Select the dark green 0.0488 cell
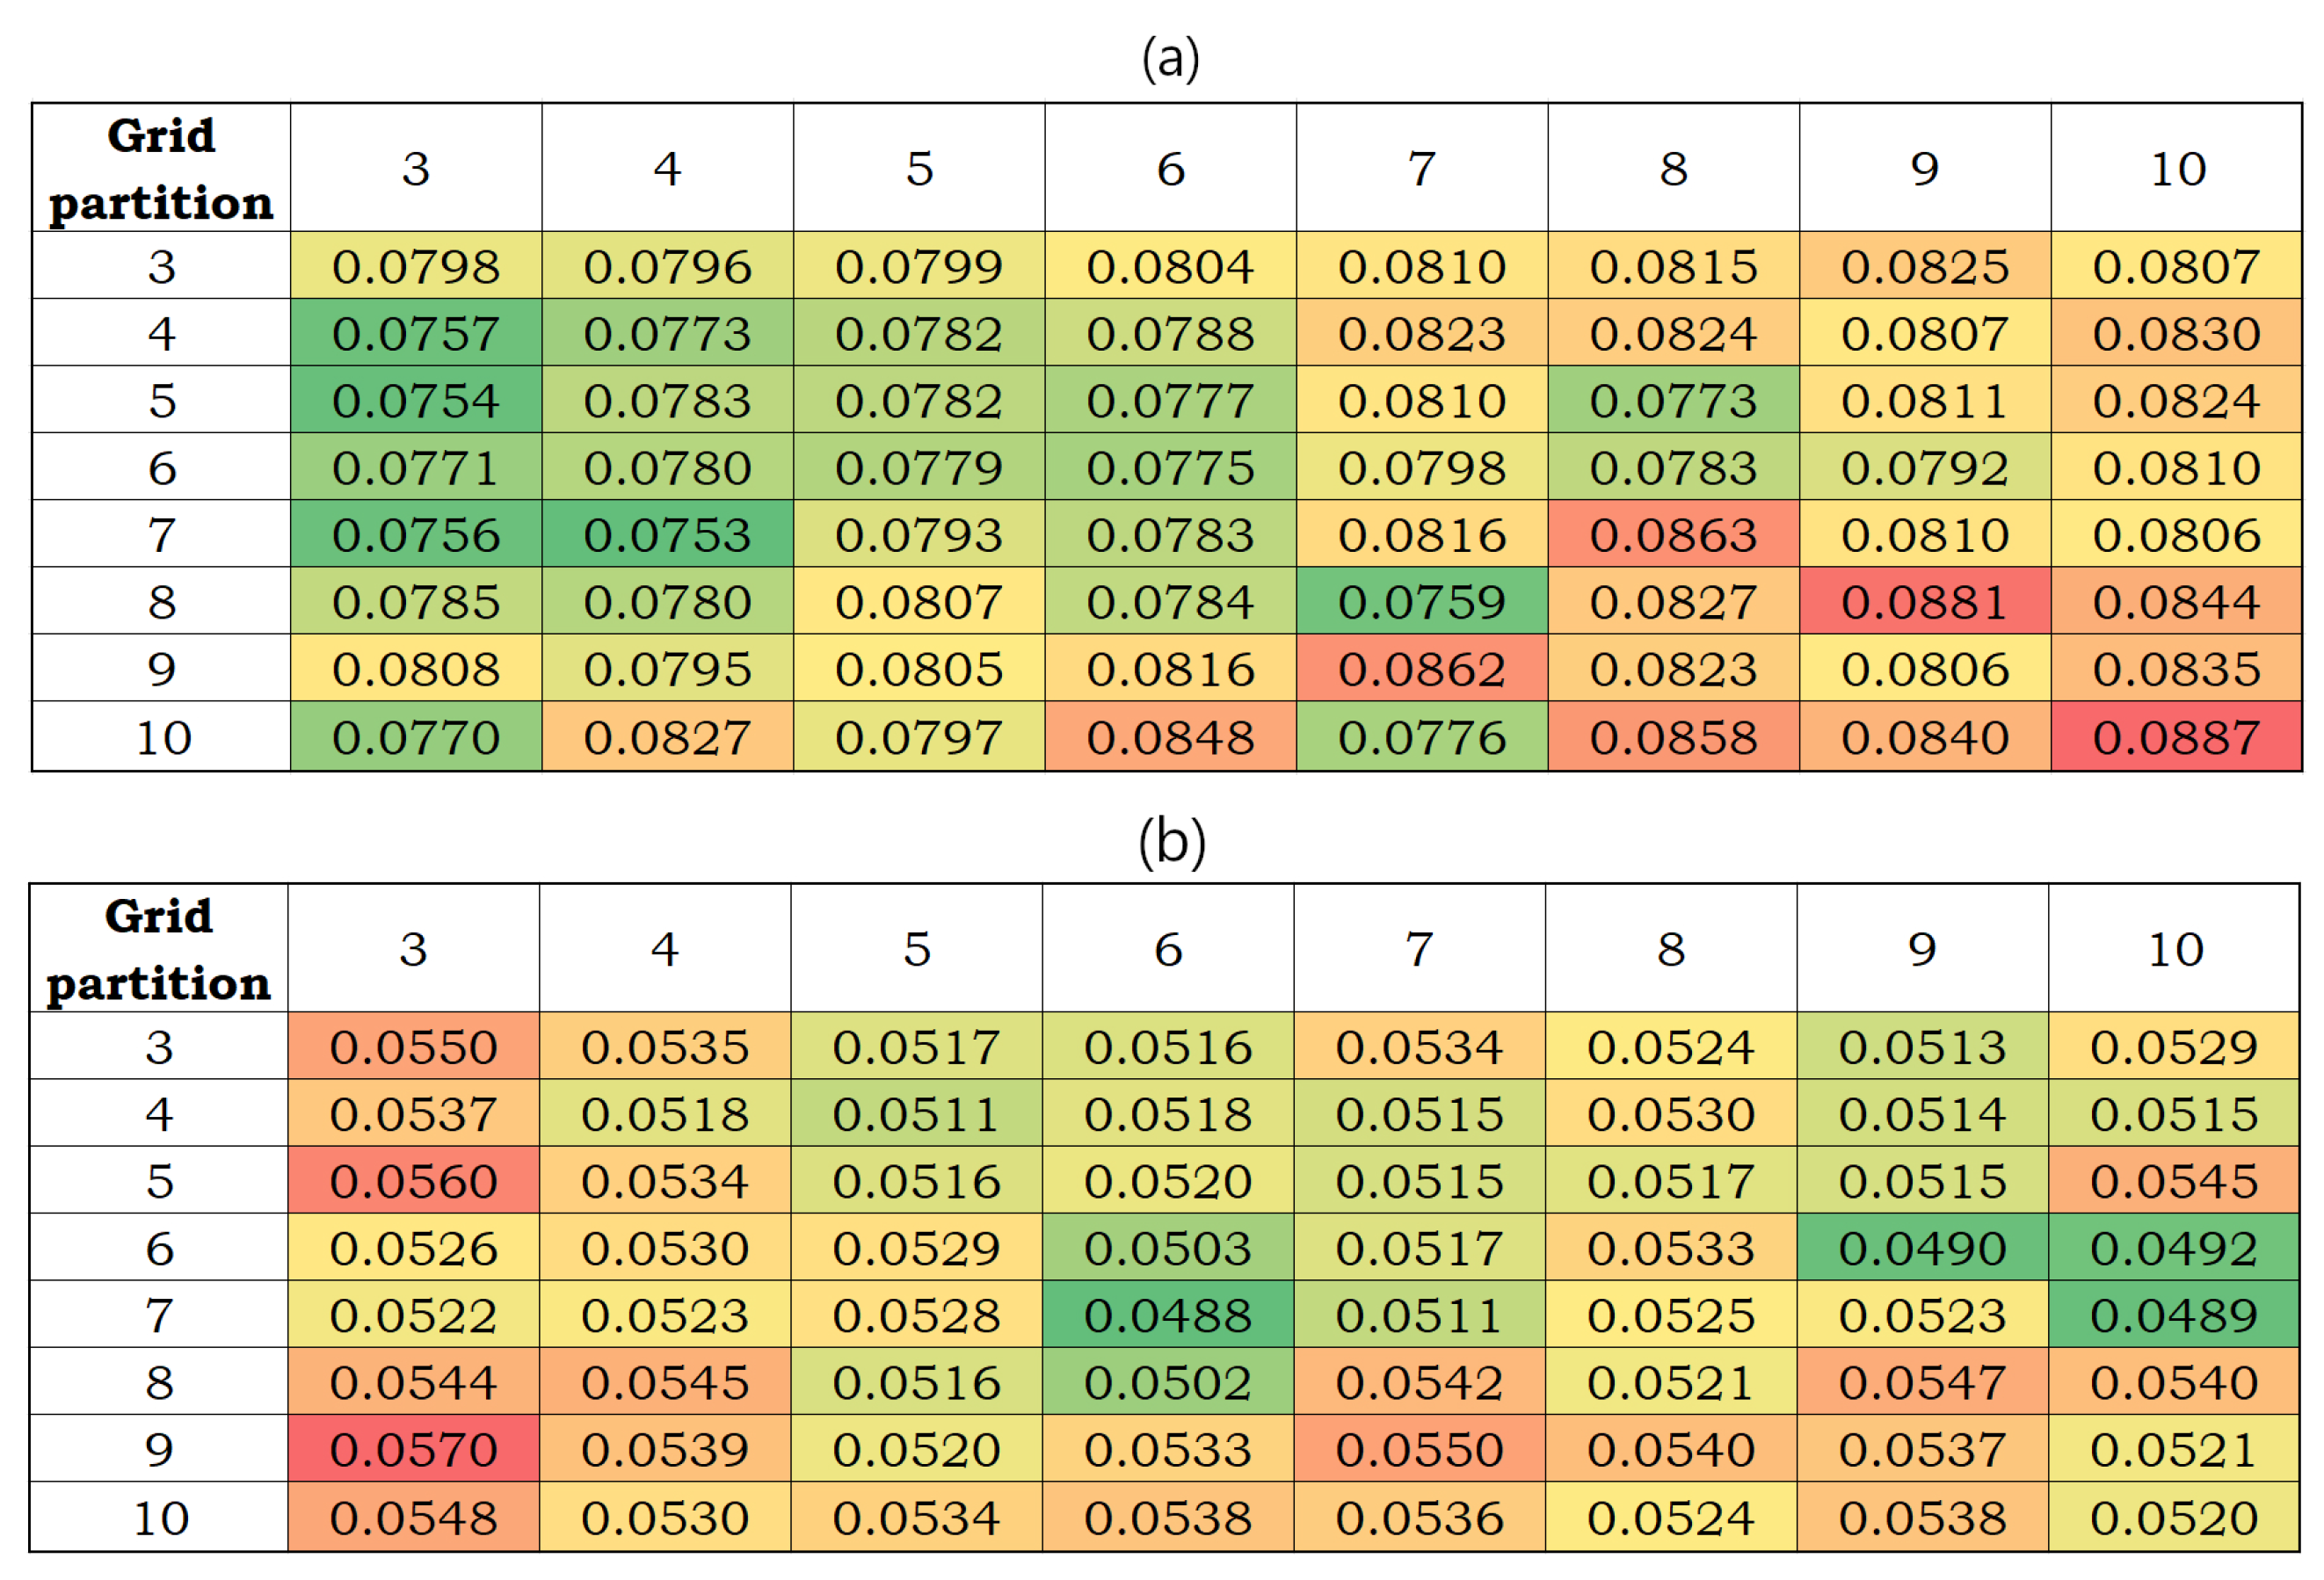This screenshot has width=2324, height=1580. pos(1168,1315)
